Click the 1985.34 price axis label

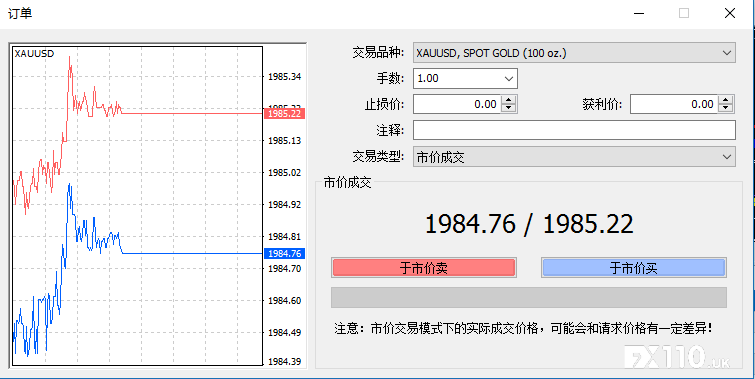click(x=284, y=77)
